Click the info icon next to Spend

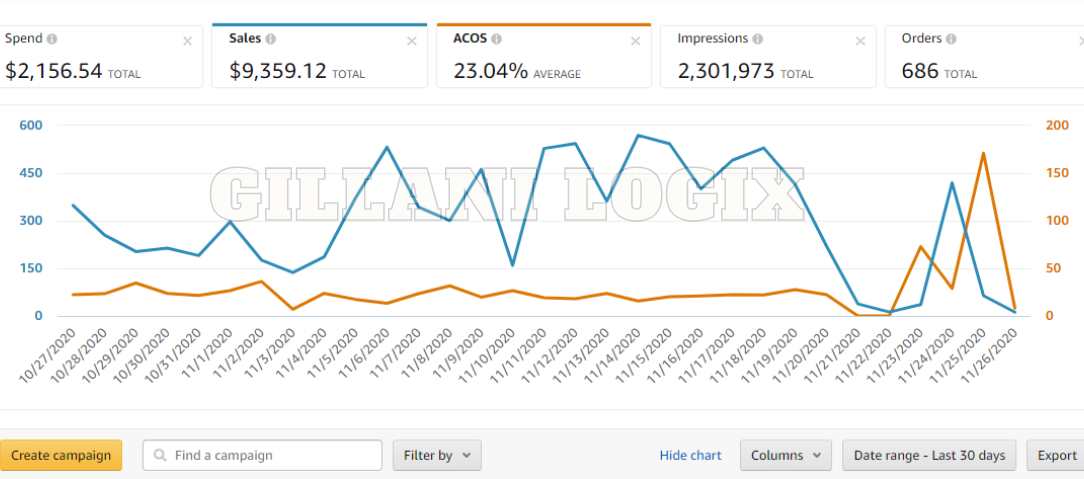52,39
